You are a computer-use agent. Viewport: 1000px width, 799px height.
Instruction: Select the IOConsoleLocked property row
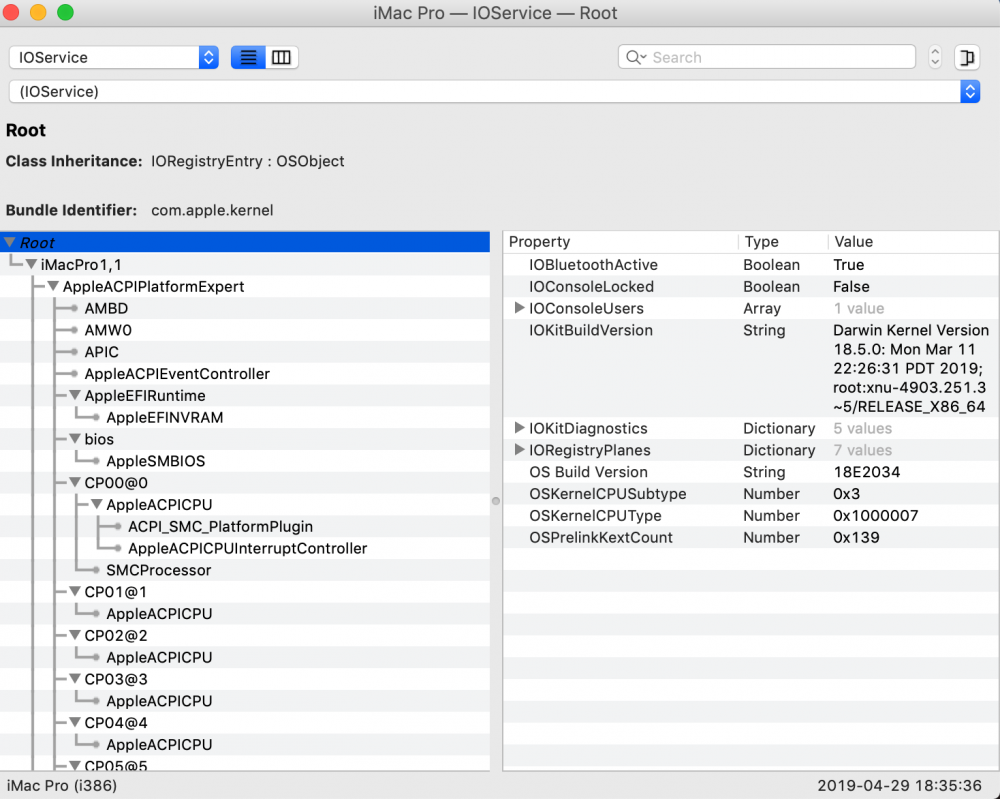[x=751, y=286]
